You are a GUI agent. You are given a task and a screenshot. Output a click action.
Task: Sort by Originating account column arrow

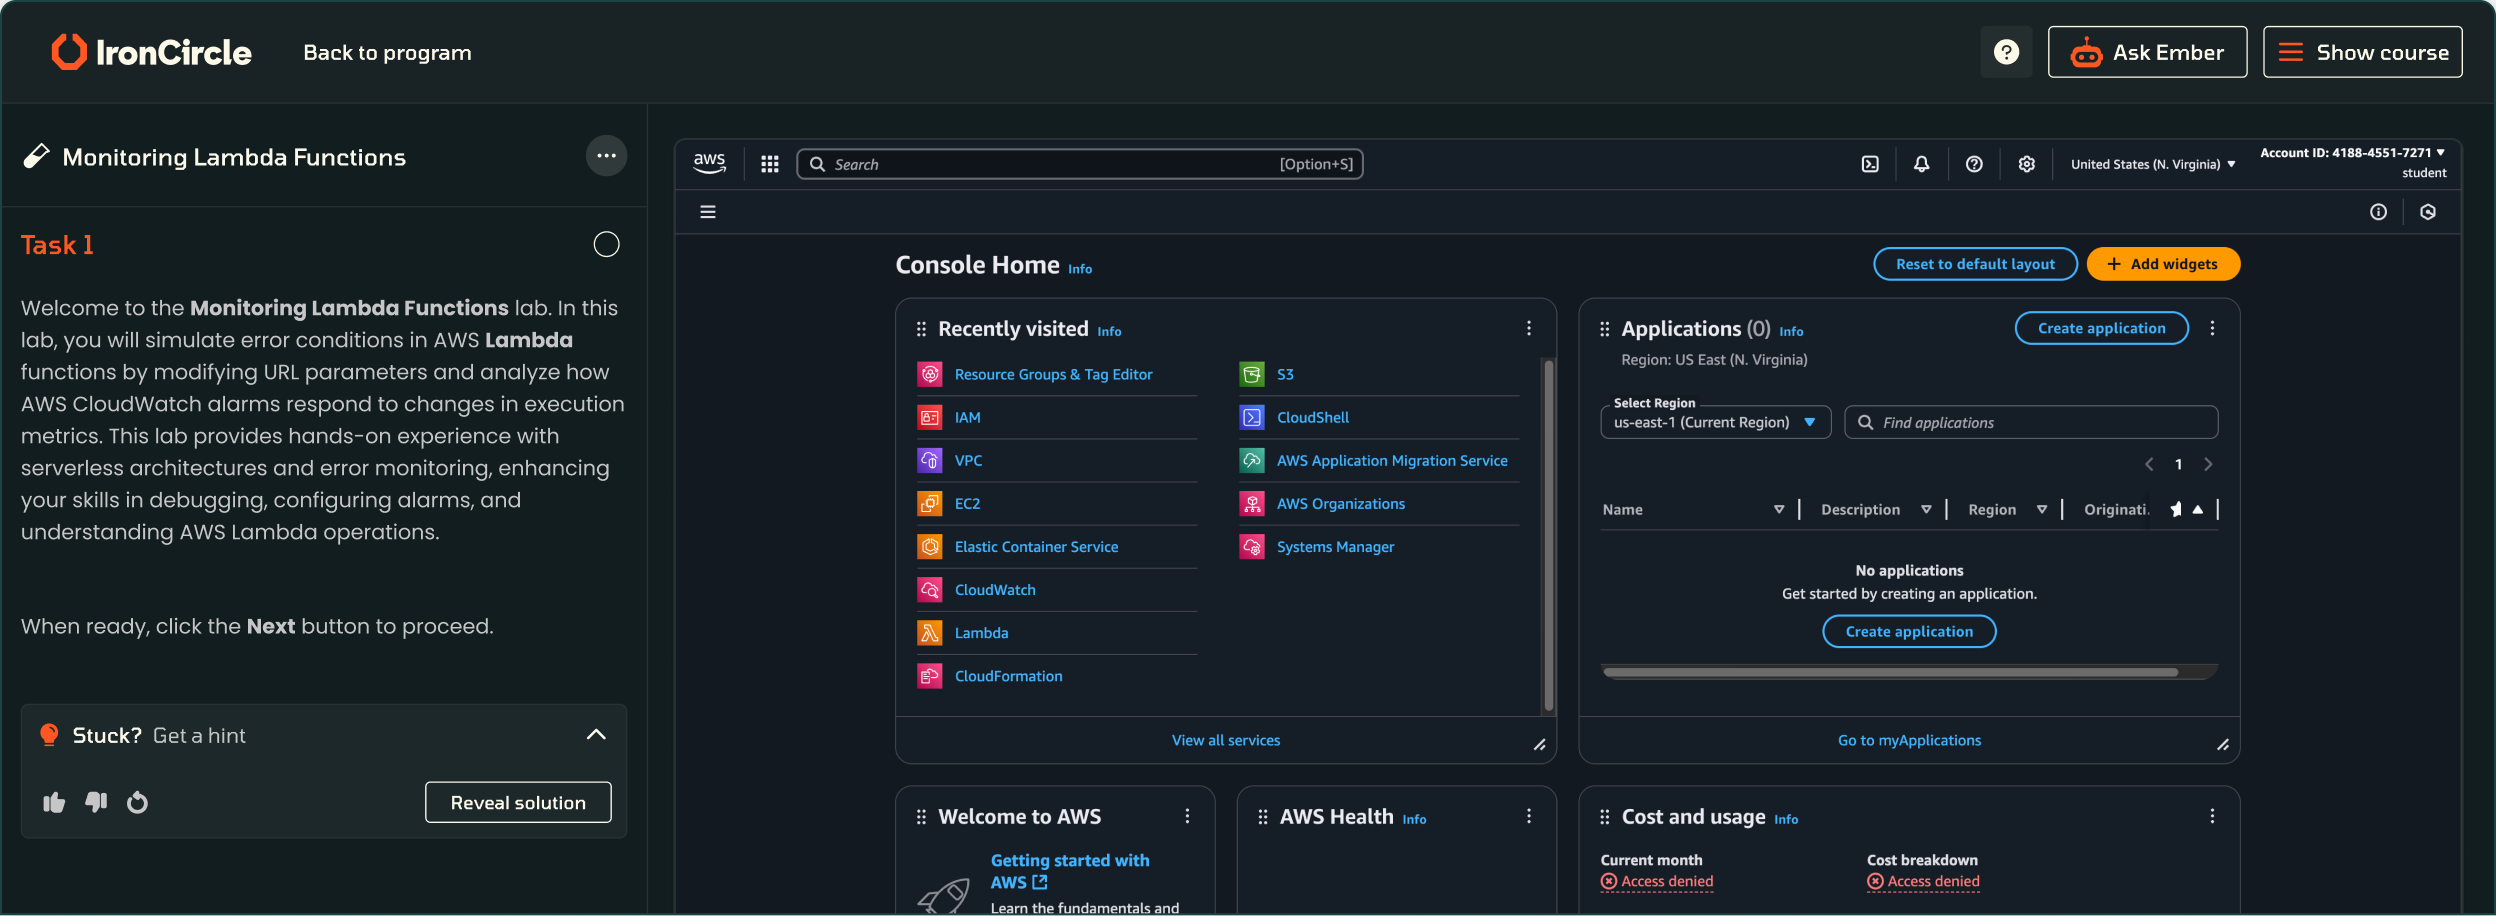(2198, 510)
